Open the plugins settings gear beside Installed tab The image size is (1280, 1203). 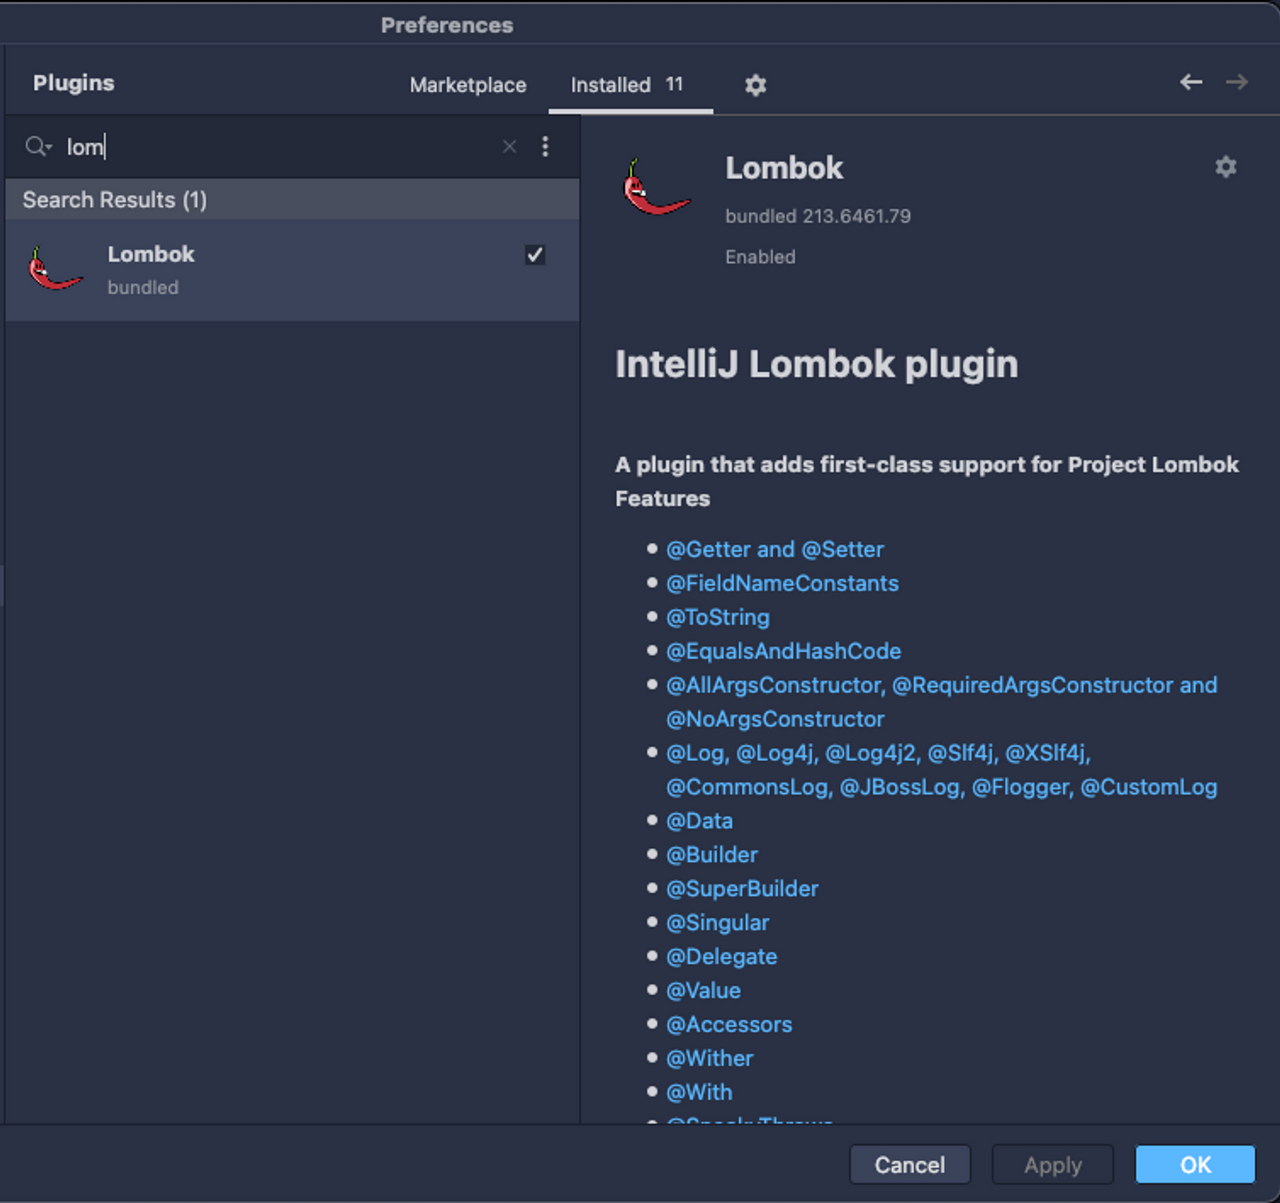[x=756, y=85]
